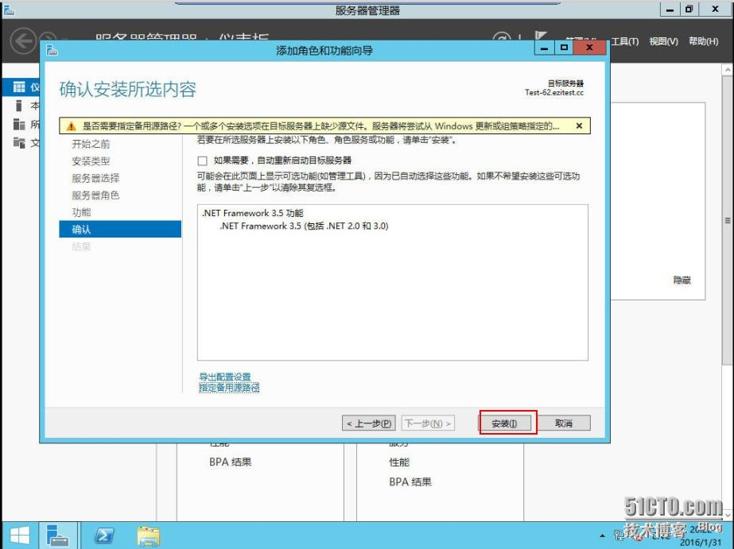Click the back arrow in Server Manager

[x=22, y=41]
